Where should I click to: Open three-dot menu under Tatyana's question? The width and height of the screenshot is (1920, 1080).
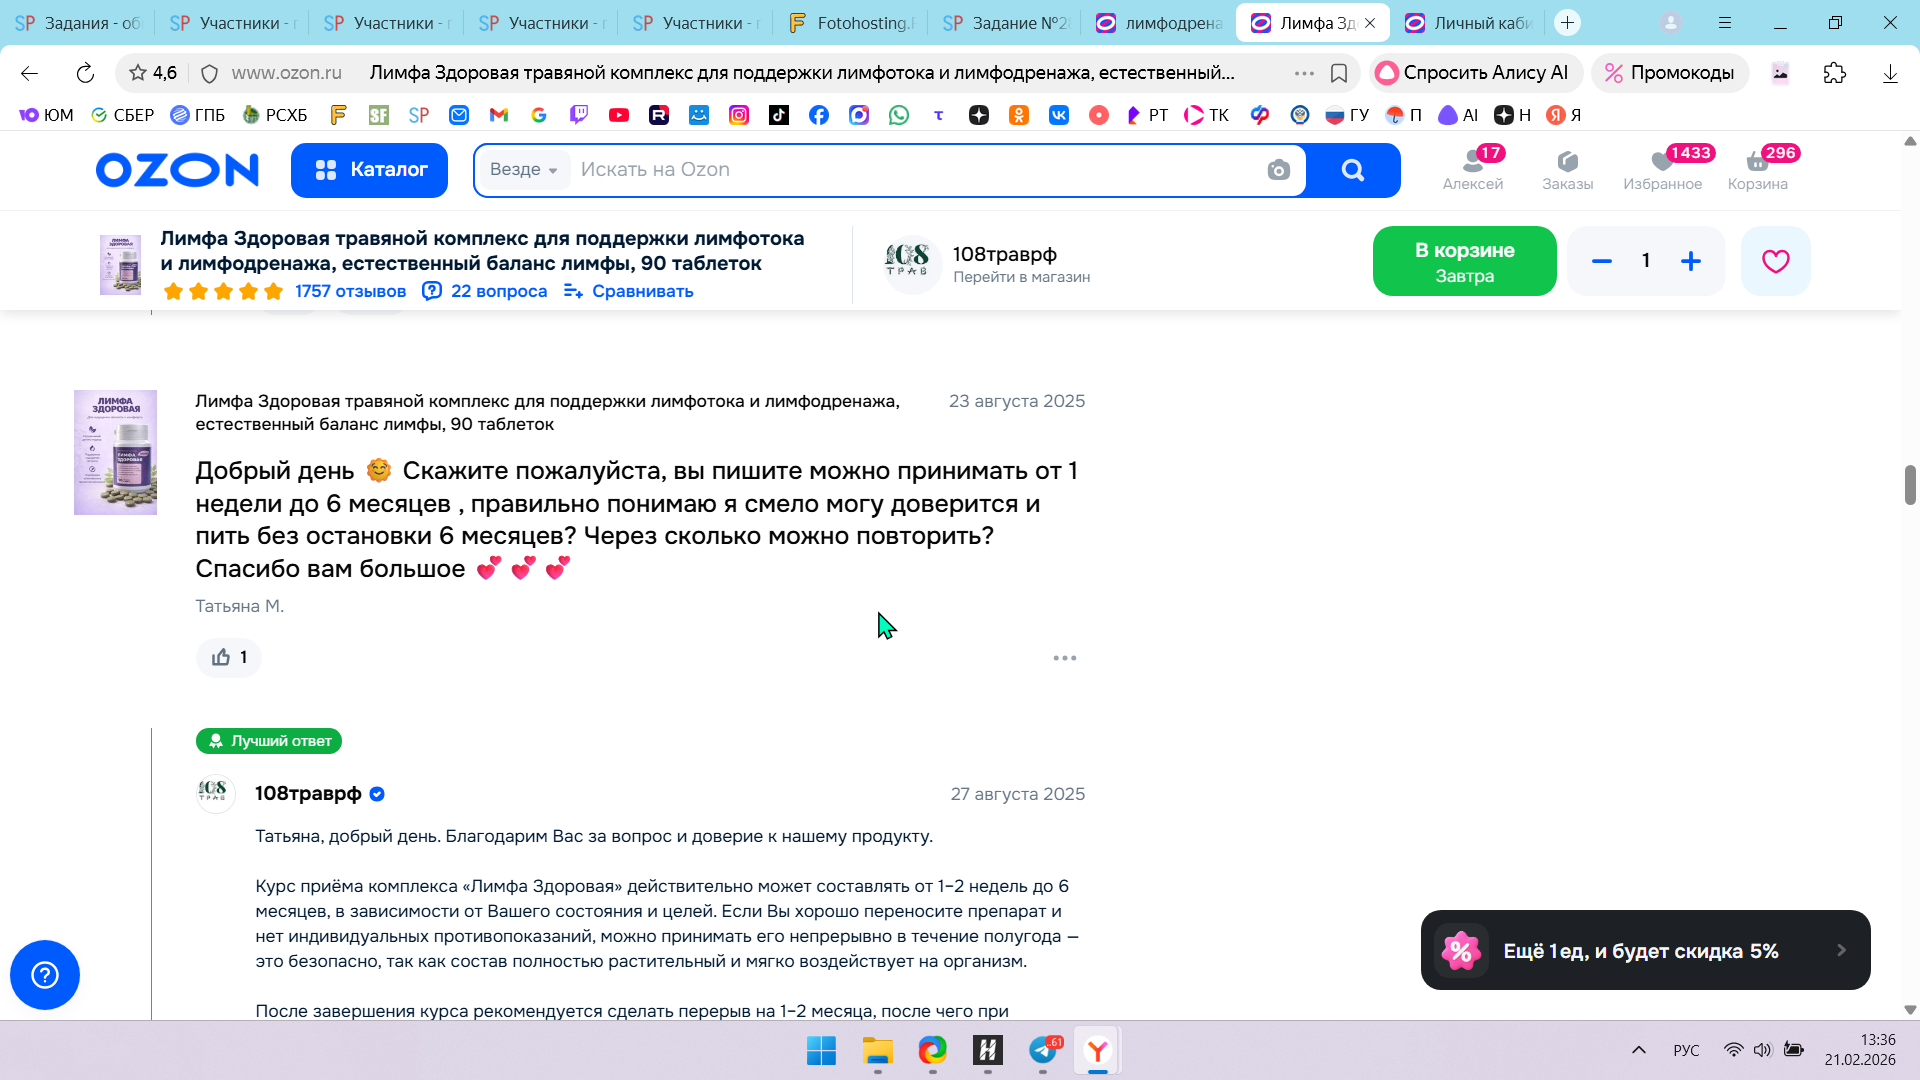[1064, 658]
